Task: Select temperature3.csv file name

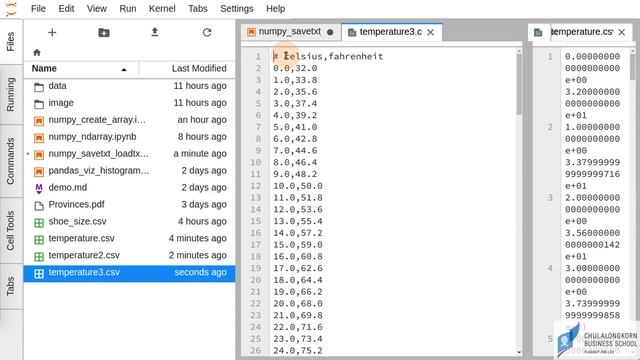Action: click(84, 272)
